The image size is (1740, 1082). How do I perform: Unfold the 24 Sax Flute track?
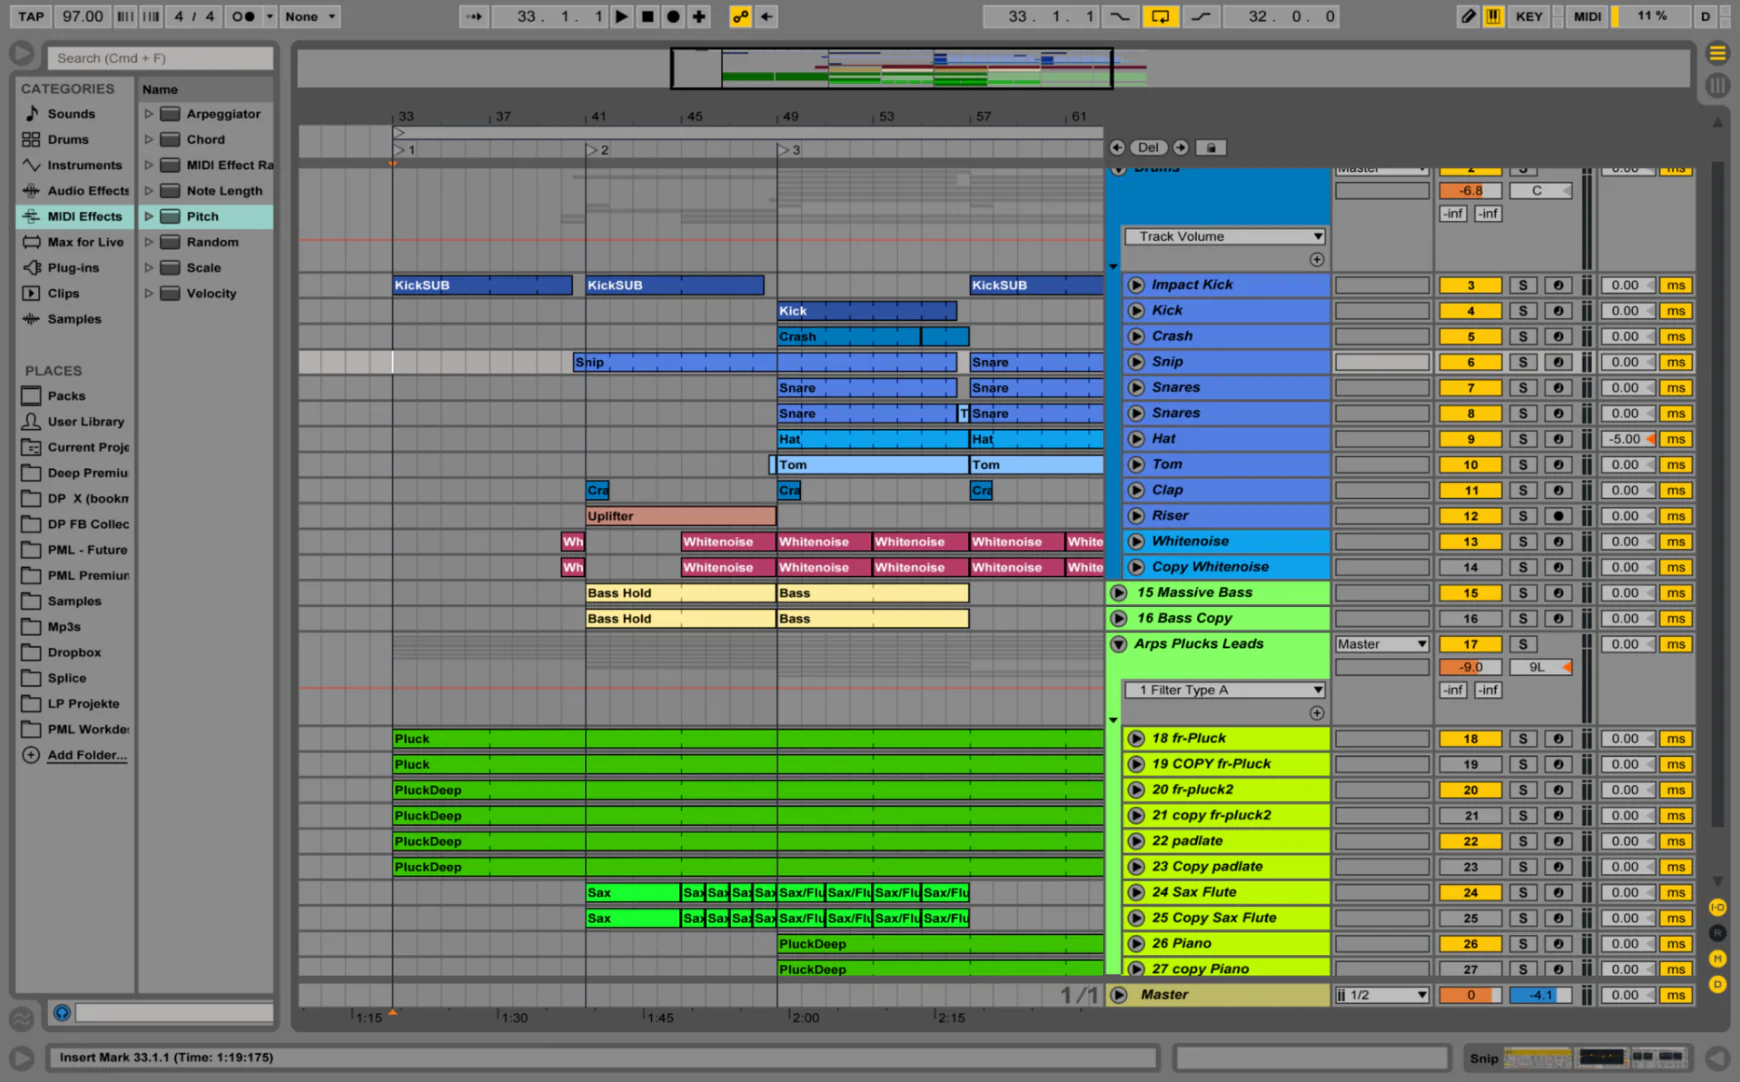tap(1136, 892)
